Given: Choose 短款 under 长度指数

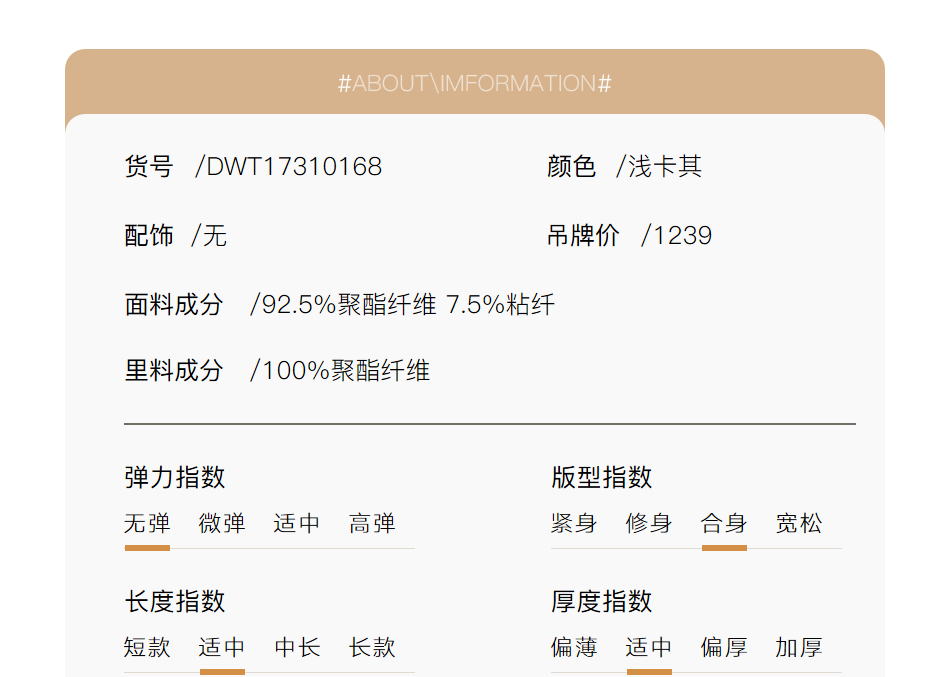Looking at the screenshot, I should [x=147, y=647].
